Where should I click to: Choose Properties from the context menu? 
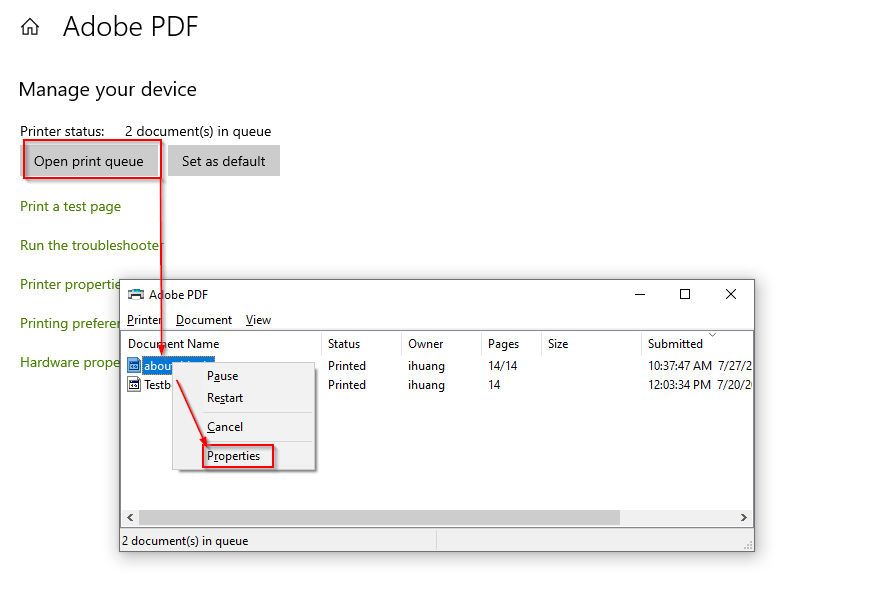tap(236, 456)
